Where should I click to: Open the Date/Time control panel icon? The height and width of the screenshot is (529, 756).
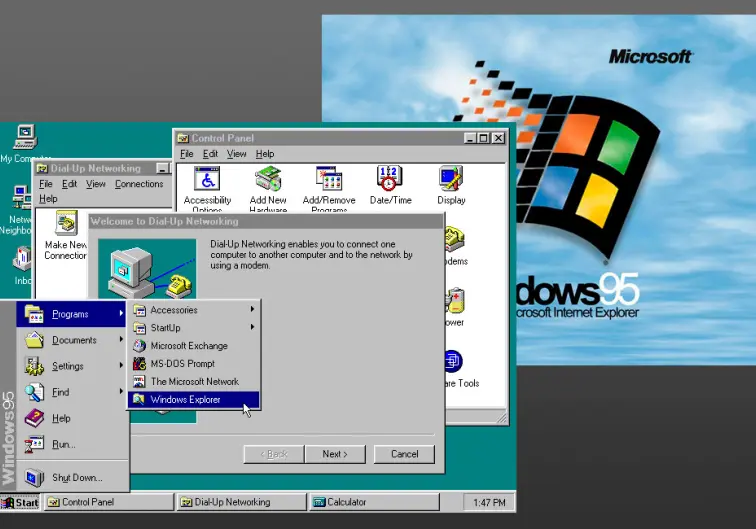(x=390, y=181)
